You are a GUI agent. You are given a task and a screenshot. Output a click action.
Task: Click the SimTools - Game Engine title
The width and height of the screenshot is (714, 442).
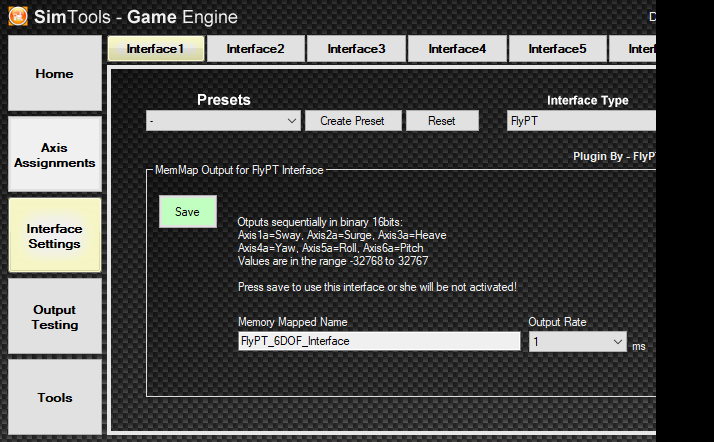coord(136,17)
